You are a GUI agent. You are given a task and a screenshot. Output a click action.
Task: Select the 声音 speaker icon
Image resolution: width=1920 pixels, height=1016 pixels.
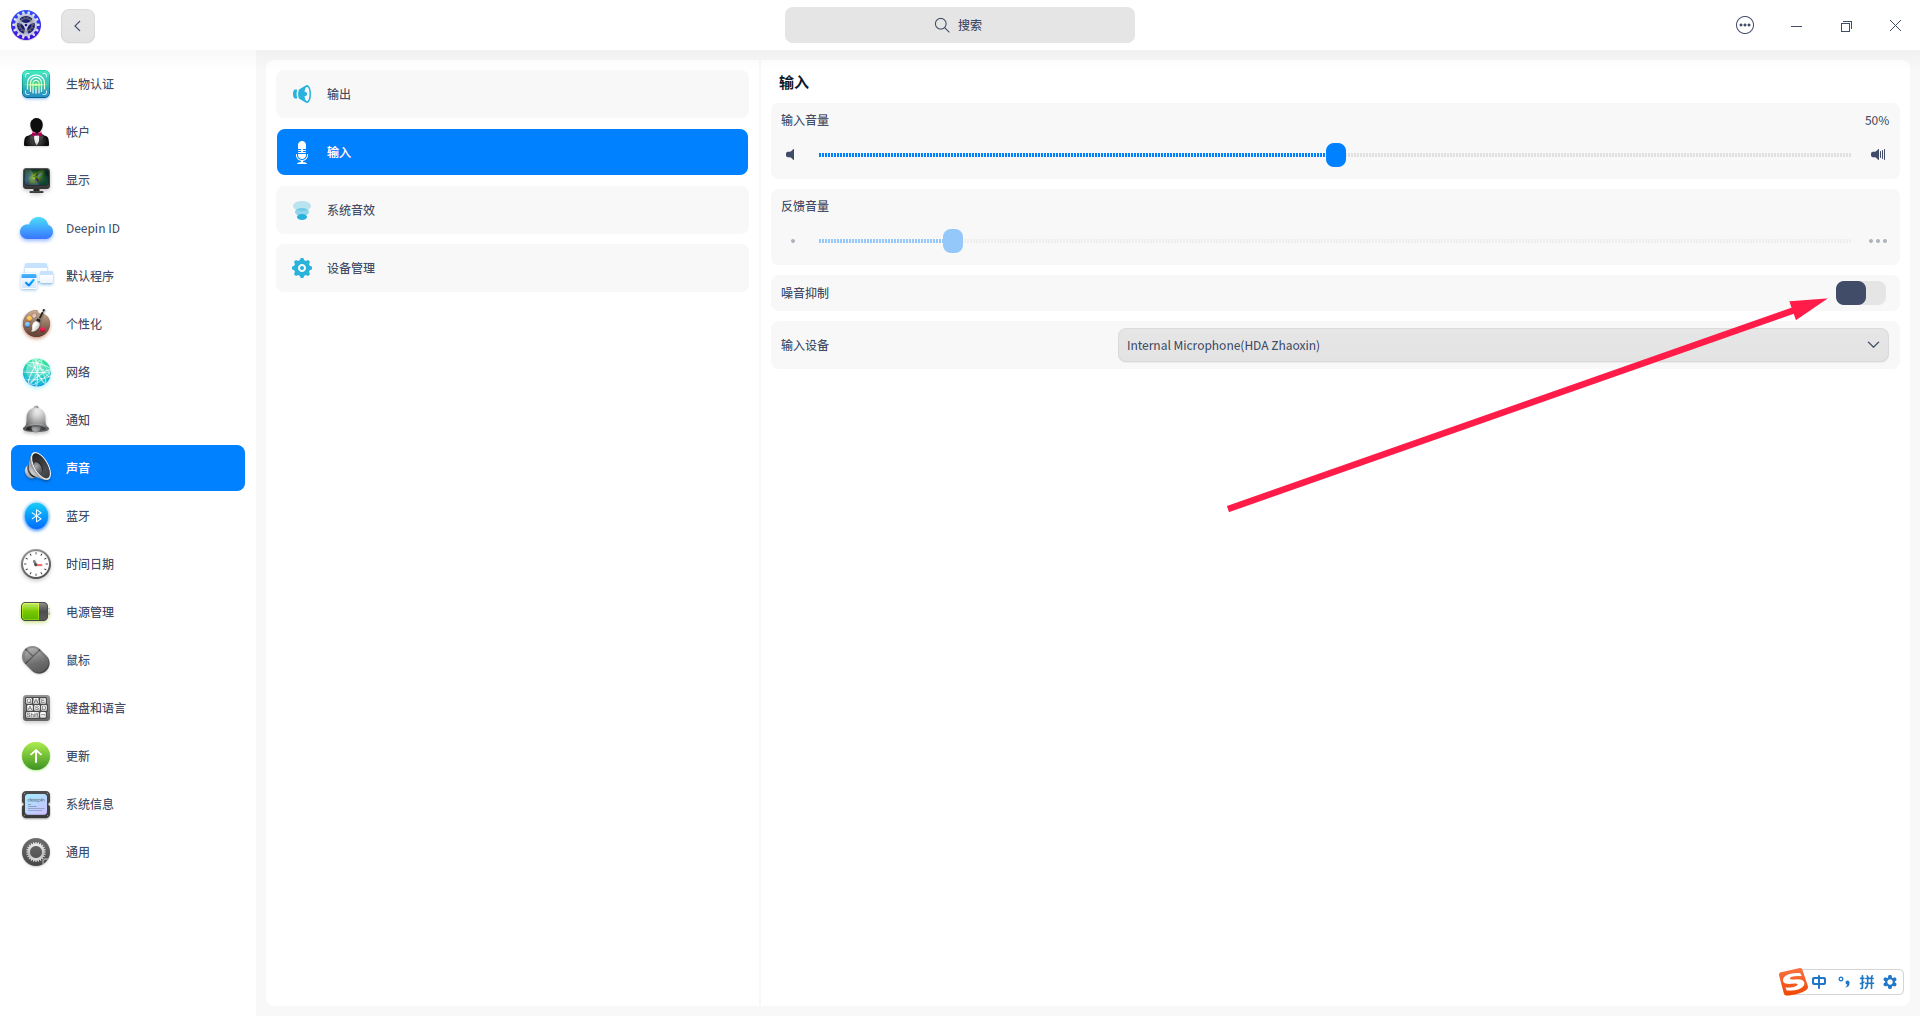pos(37,468)
